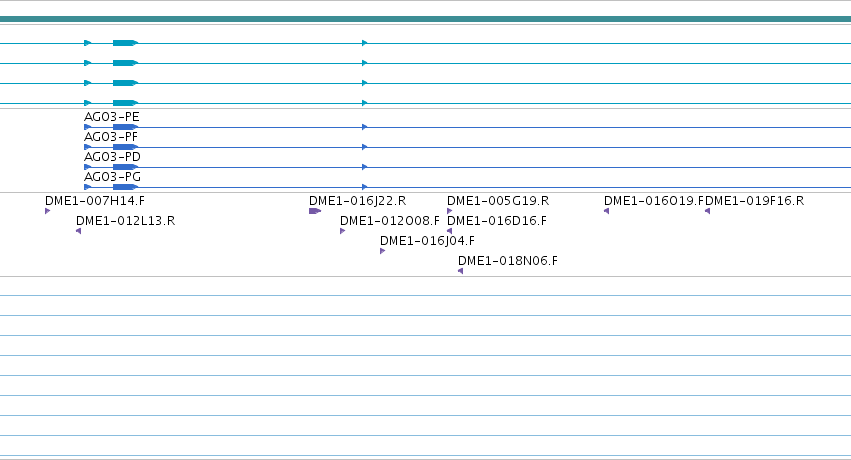851x460 pixels.
Task: Click the DME1-005G19.R feature label
Action: 498,201
